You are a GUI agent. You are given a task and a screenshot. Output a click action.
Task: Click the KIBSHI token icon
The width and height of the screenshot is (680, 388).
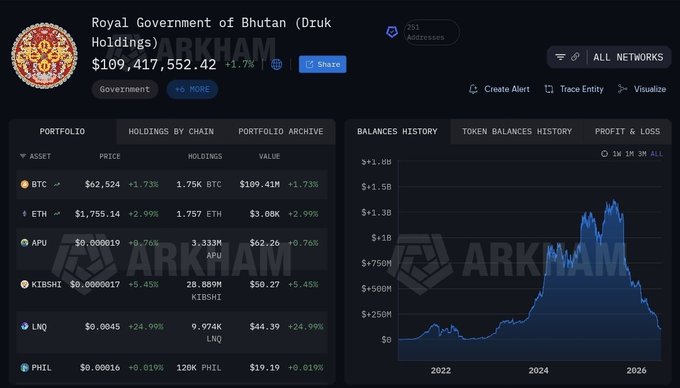(25, 284)
